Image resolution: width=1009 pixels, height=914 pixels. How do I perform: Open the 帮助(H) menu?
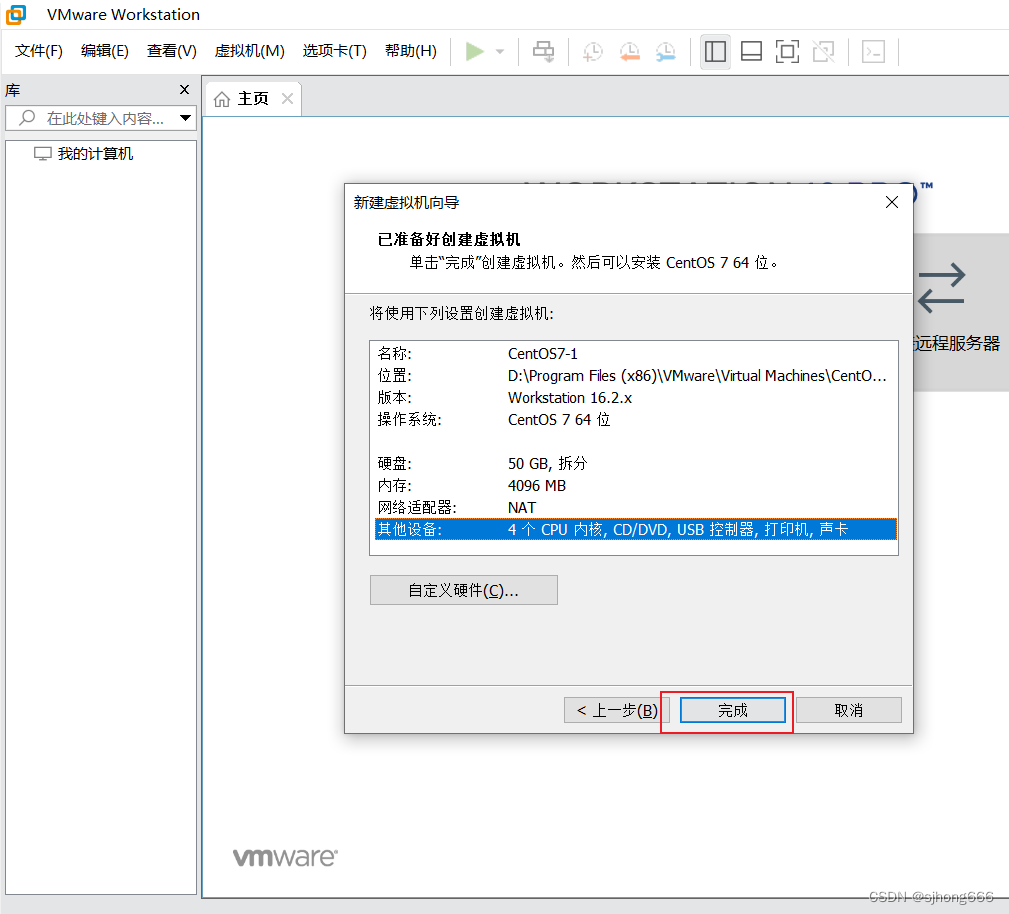411,51
